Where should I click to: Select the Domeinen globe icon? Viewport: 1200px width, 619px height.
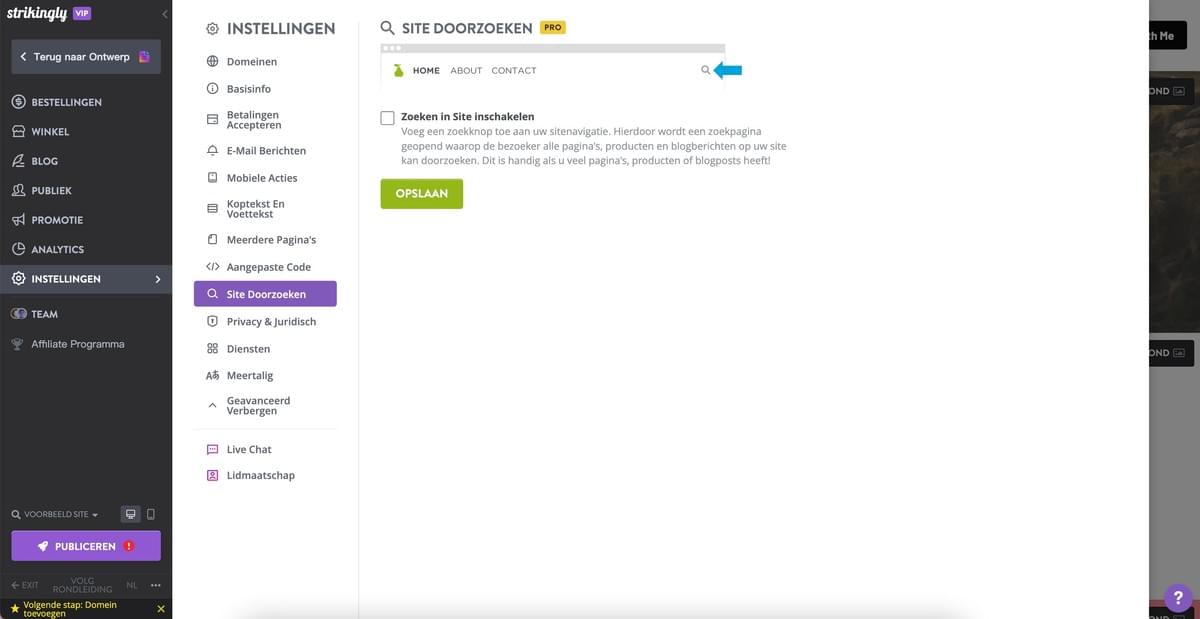click(210, 61)
